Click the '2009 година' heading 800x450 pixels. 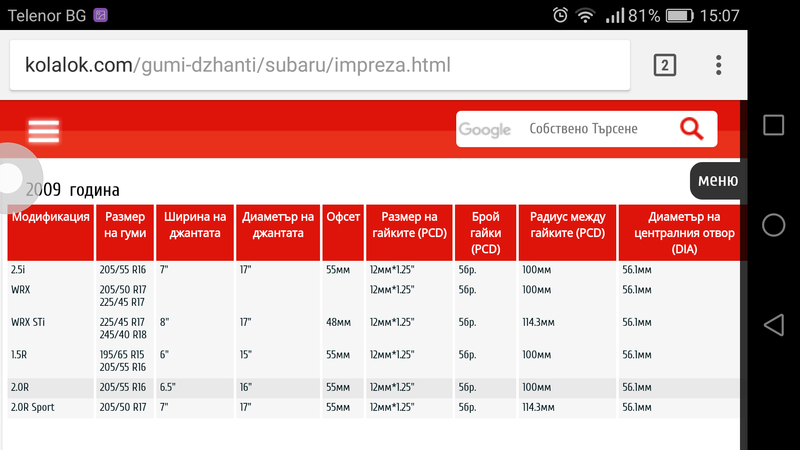point(72,190)
